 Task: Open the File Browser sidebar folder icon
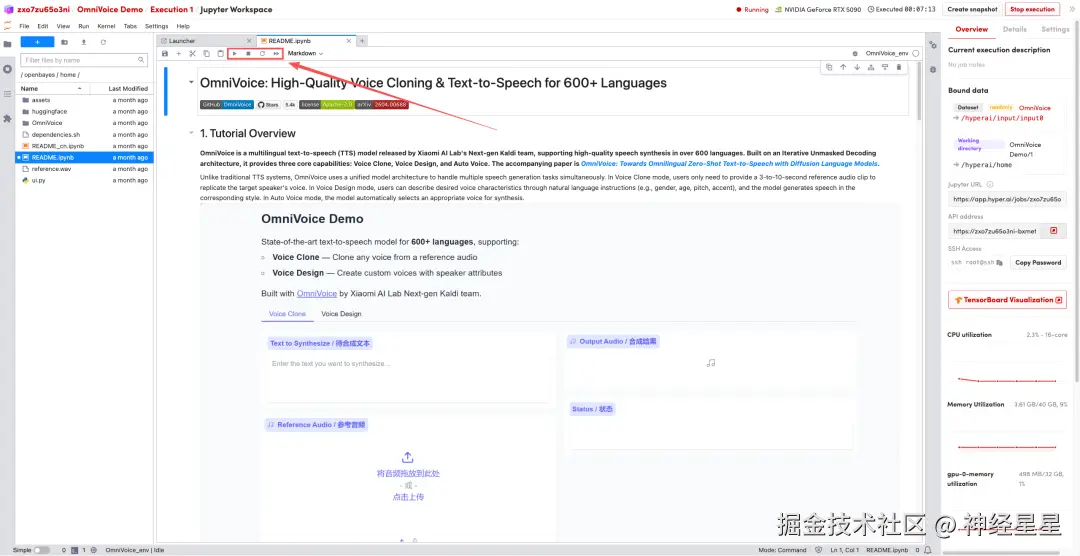coord(8,44)
